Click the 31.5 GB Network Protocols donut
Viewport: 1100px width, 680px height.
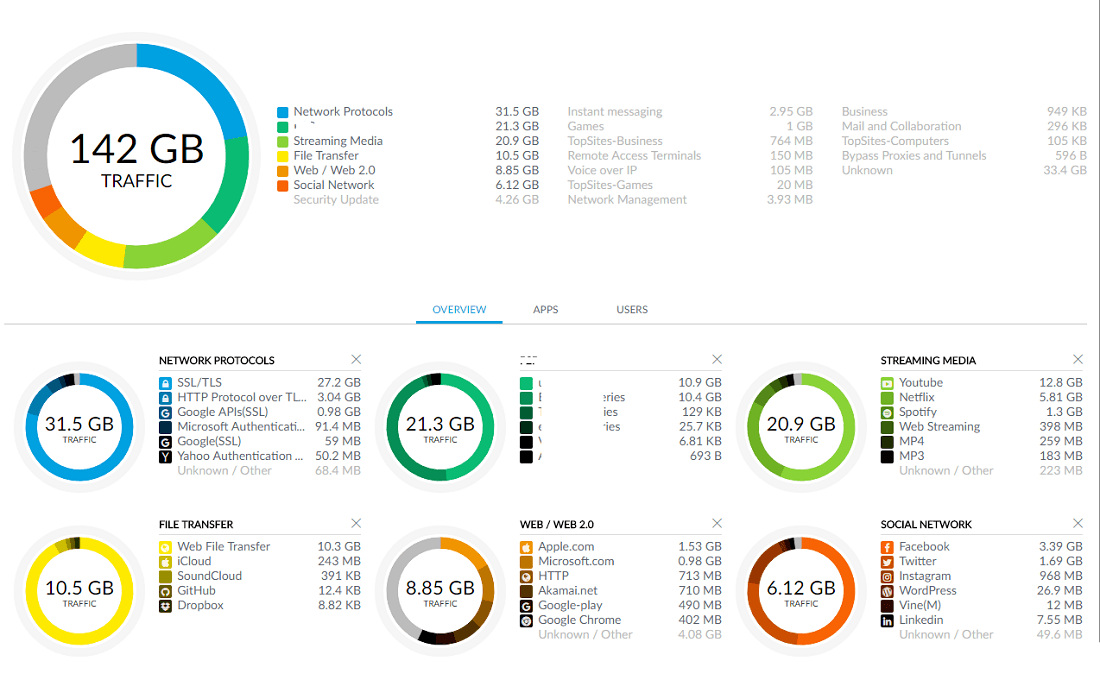[x=79, y=427]
